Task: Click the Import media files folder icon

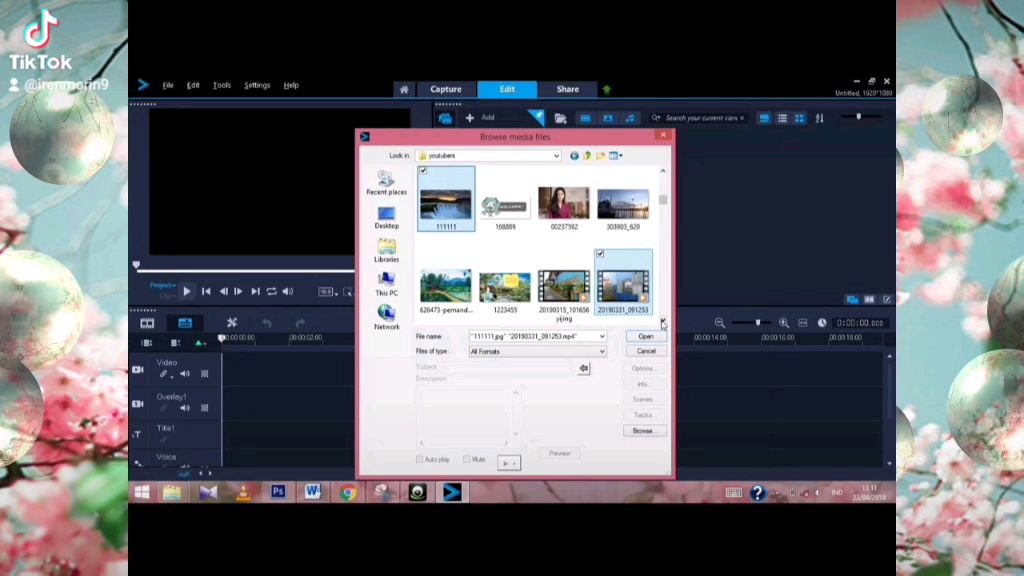Action: [x=560, y=118]
